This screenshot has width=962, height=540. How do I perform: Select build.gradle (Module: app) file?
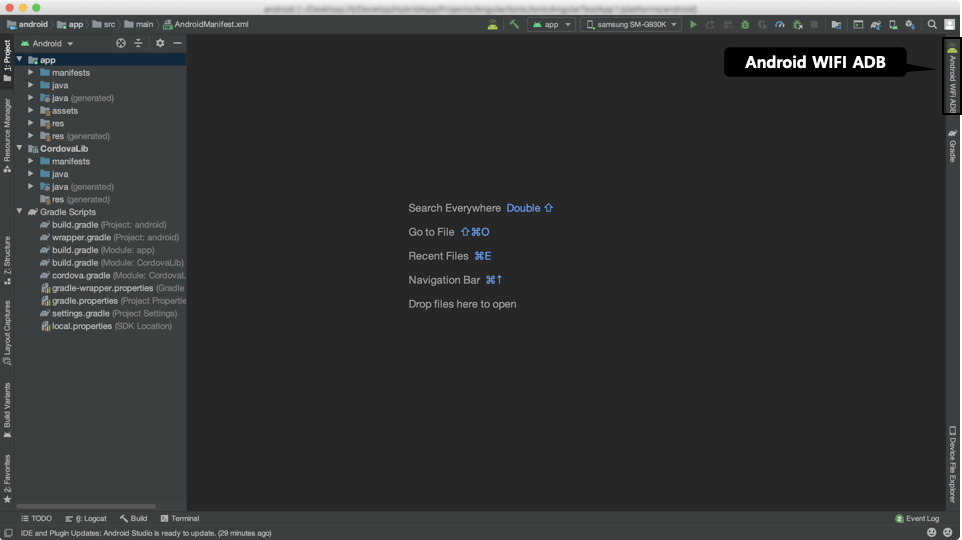pyautogui.click(x=97, y=250)
